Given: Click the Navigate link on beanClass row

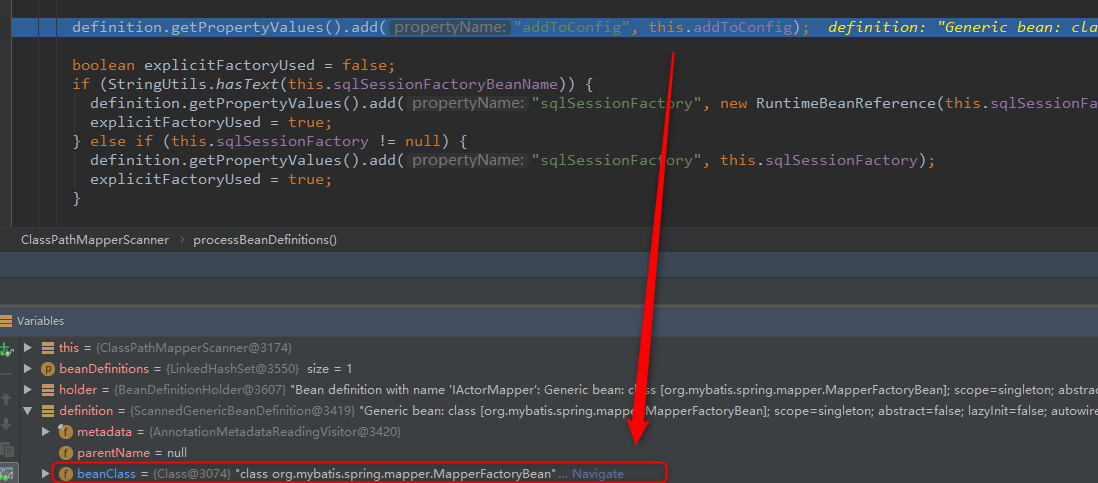Looking at the screenshot, I should tap(597, 474).
